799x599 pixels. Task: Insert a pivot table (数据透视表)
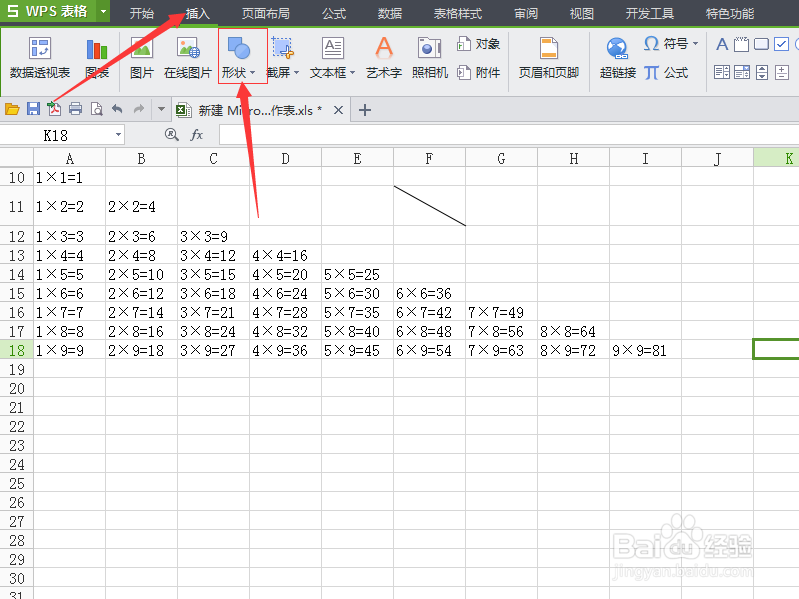pos(40,58)
